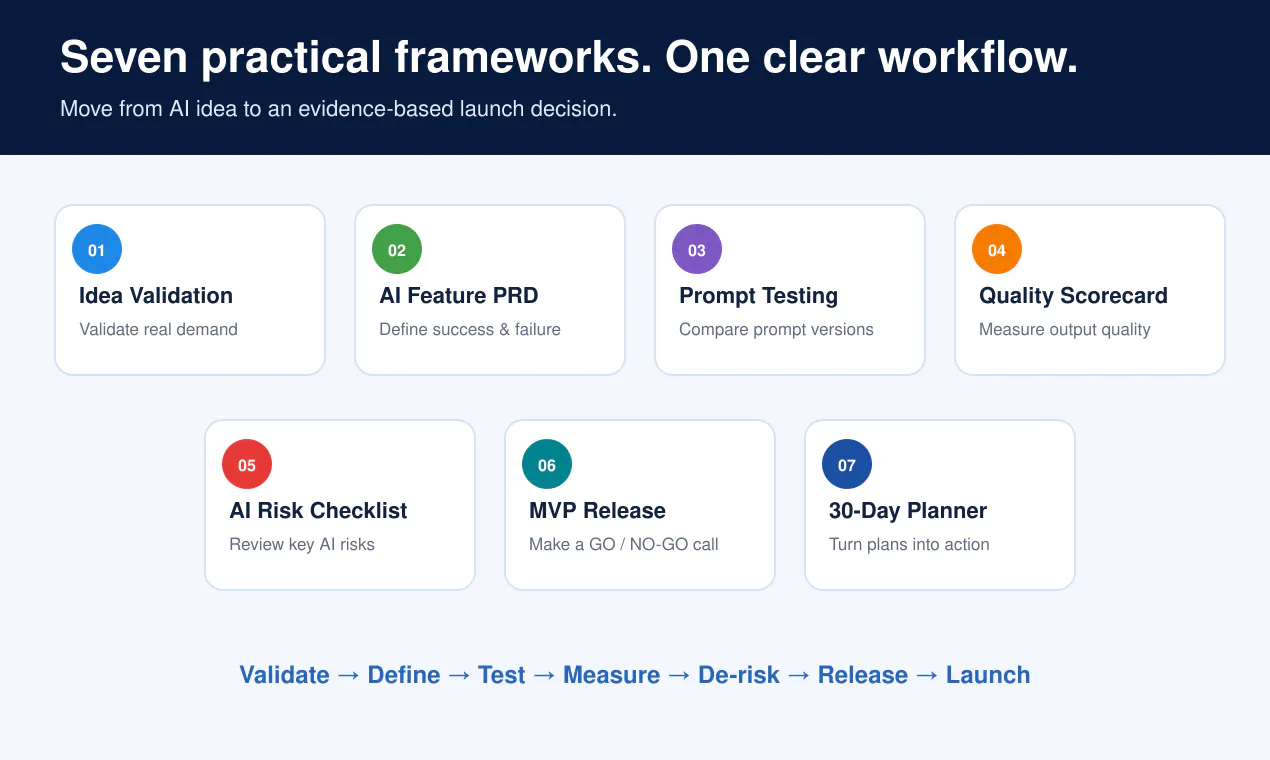This screenshot has height=760, width=1270.
Task: Select the MVP Release card title
Action: pos(598,511)
